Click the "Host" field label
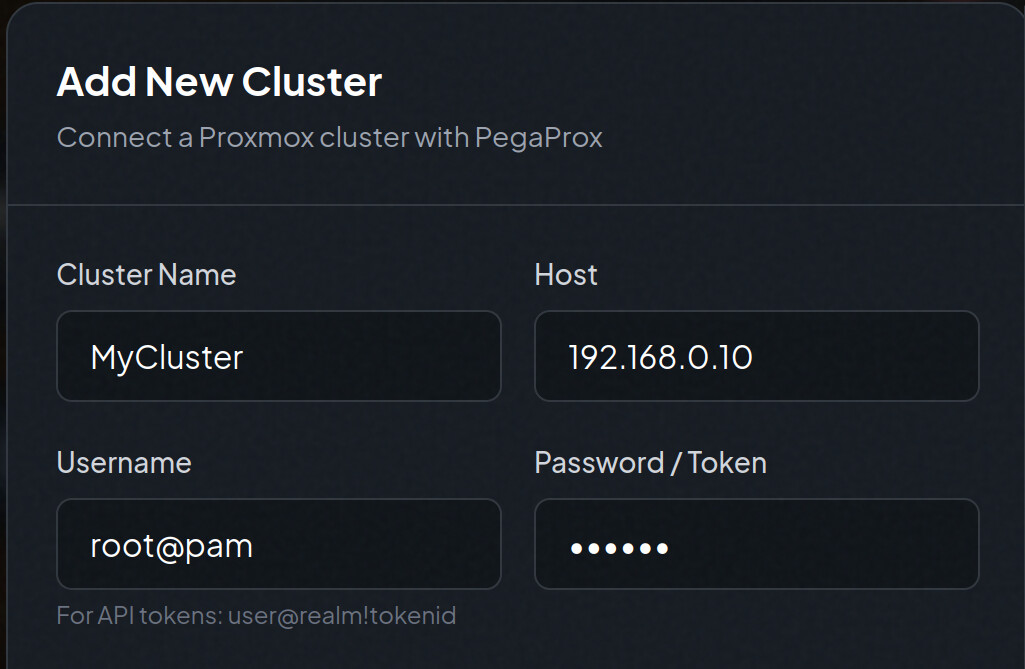 click(x=566, y=275)
